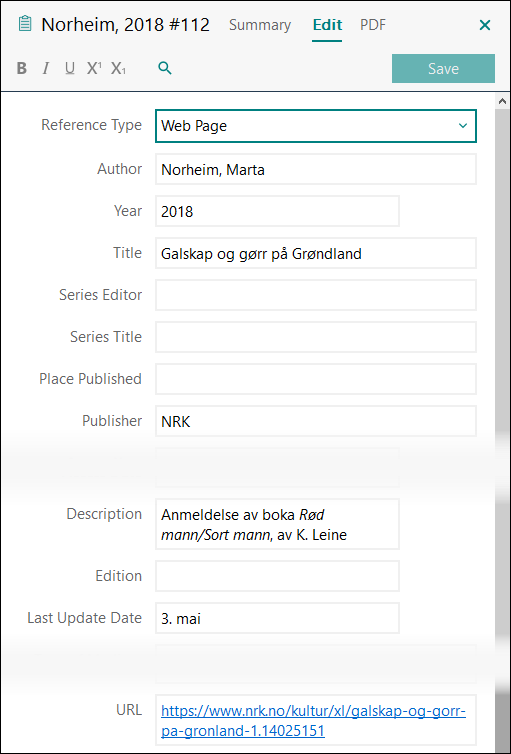Click the Save button
This screenshot has width=511, height=754.
point(443,68)
